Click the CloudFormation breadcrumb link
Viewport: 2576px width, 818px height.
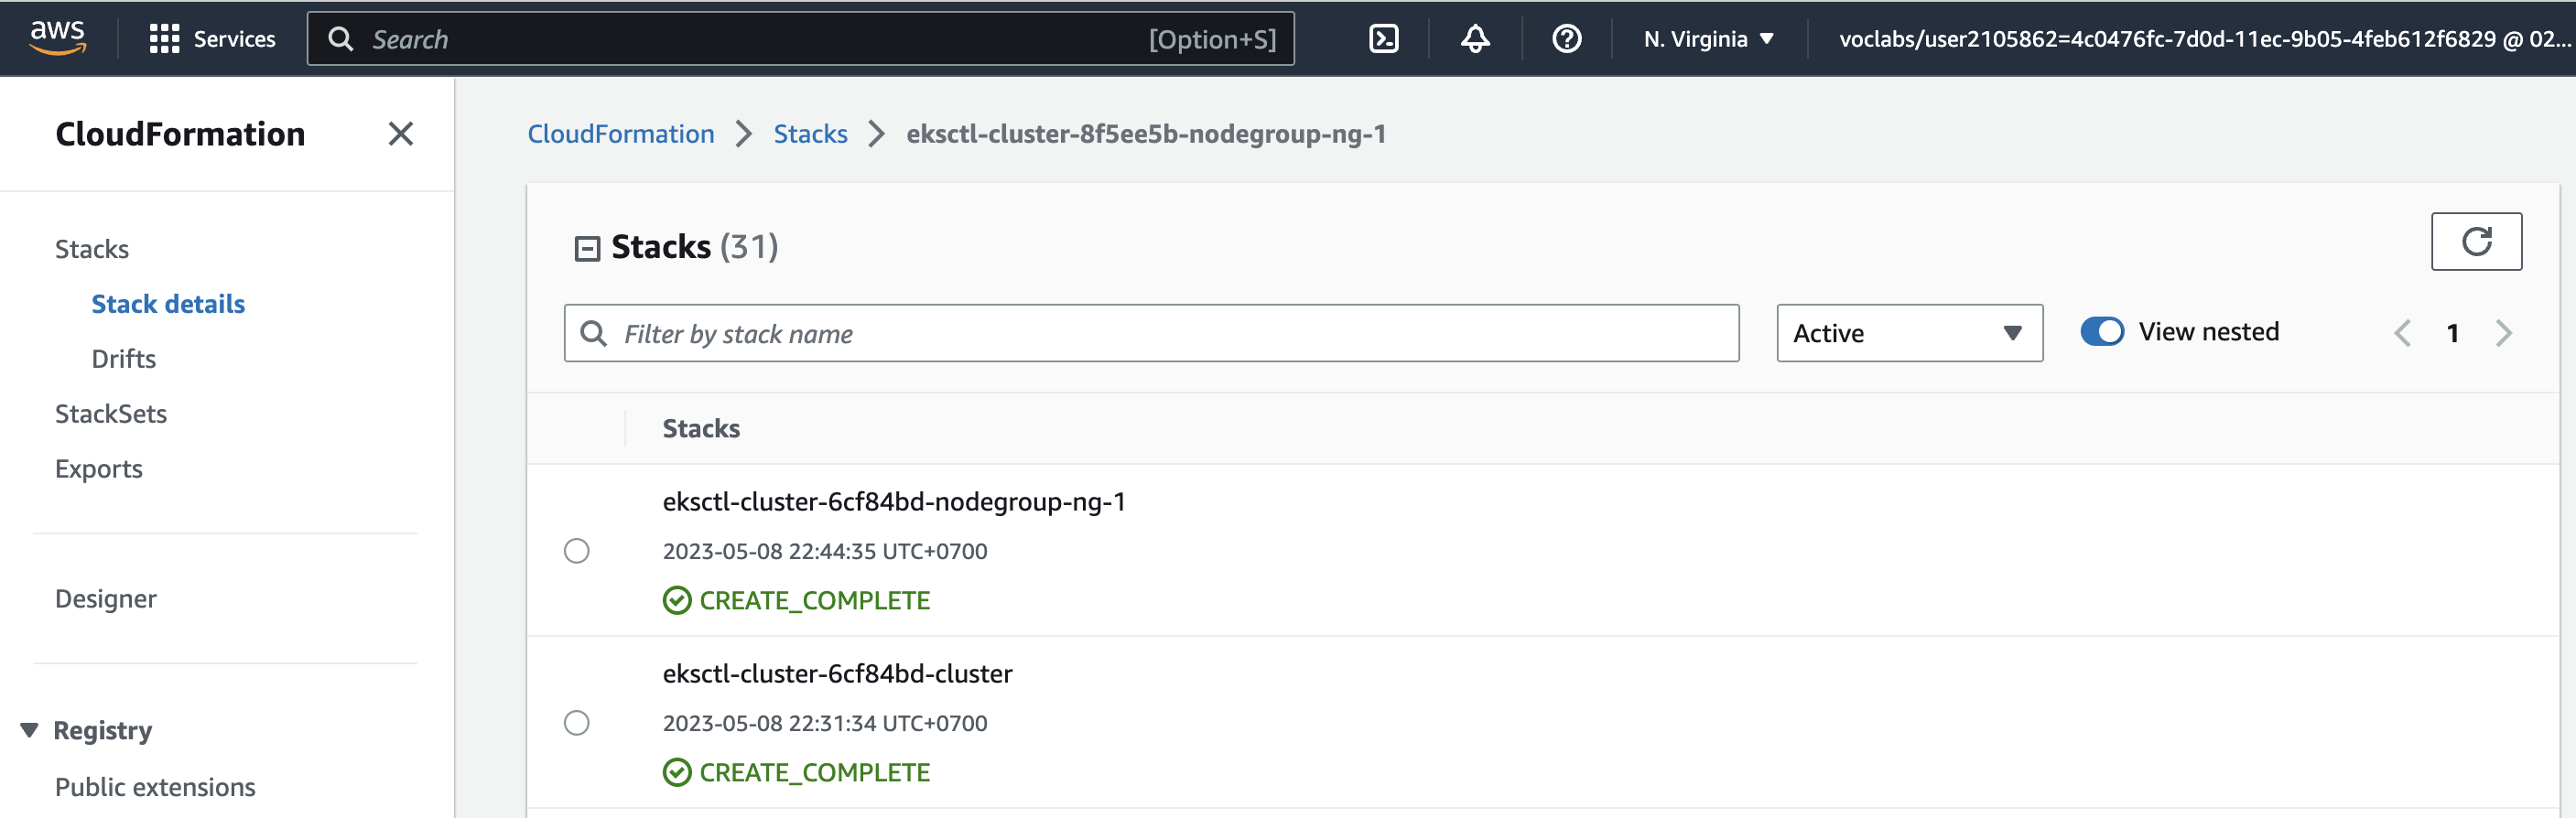pos(621,134)
